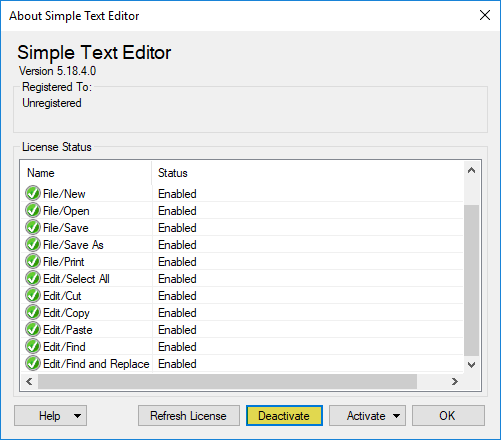Image resolution: width=501 pixels, height=440 pixels.
Task: Click the highlighted Deactivate button
Action: [x=284, y=416]
